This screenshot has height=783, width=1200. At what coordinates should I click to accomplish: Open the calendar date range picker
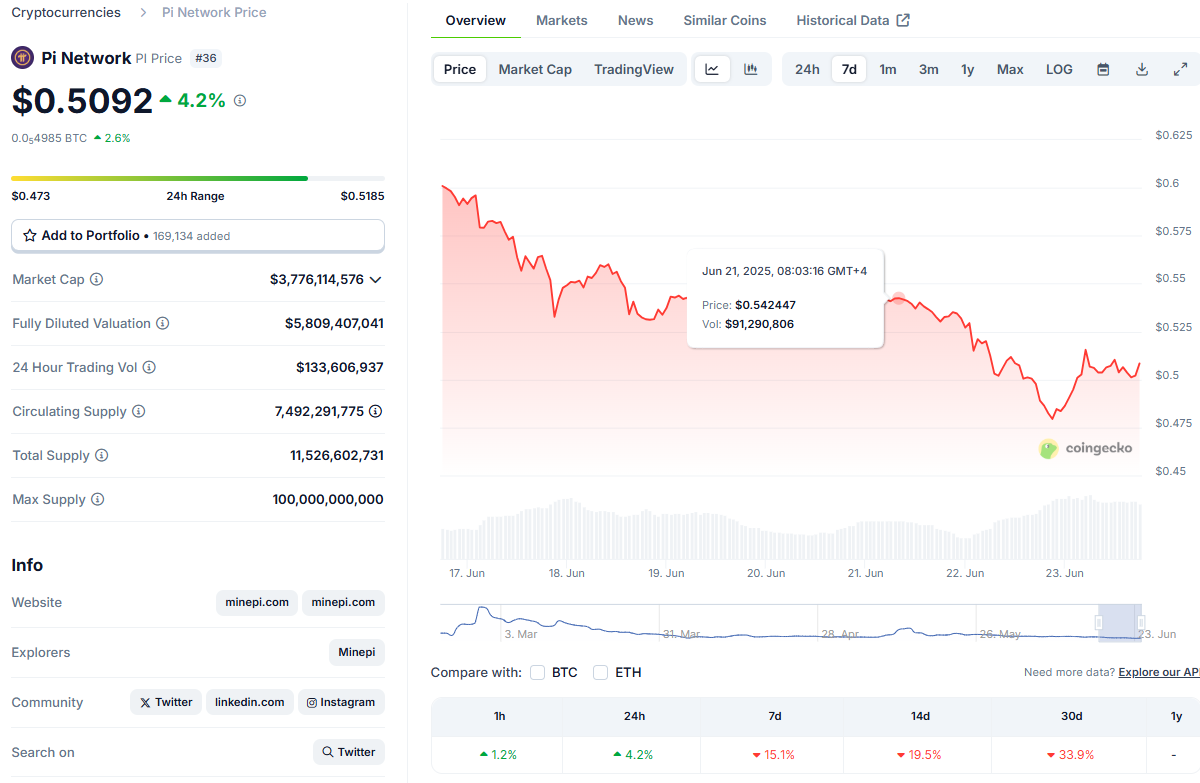1103,69
